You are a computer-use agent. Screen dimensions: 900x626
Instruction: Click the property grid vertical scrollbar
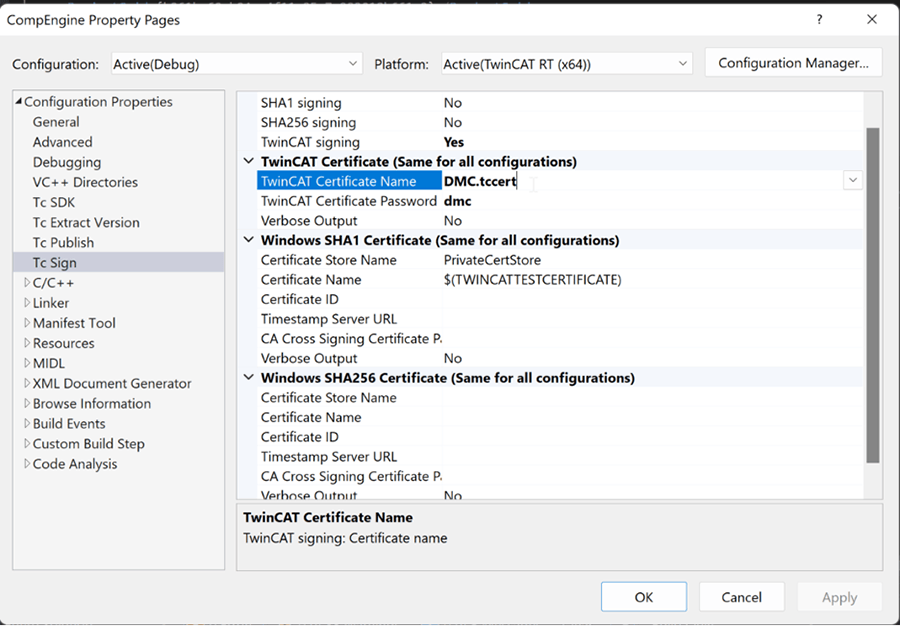pos(872,295)
